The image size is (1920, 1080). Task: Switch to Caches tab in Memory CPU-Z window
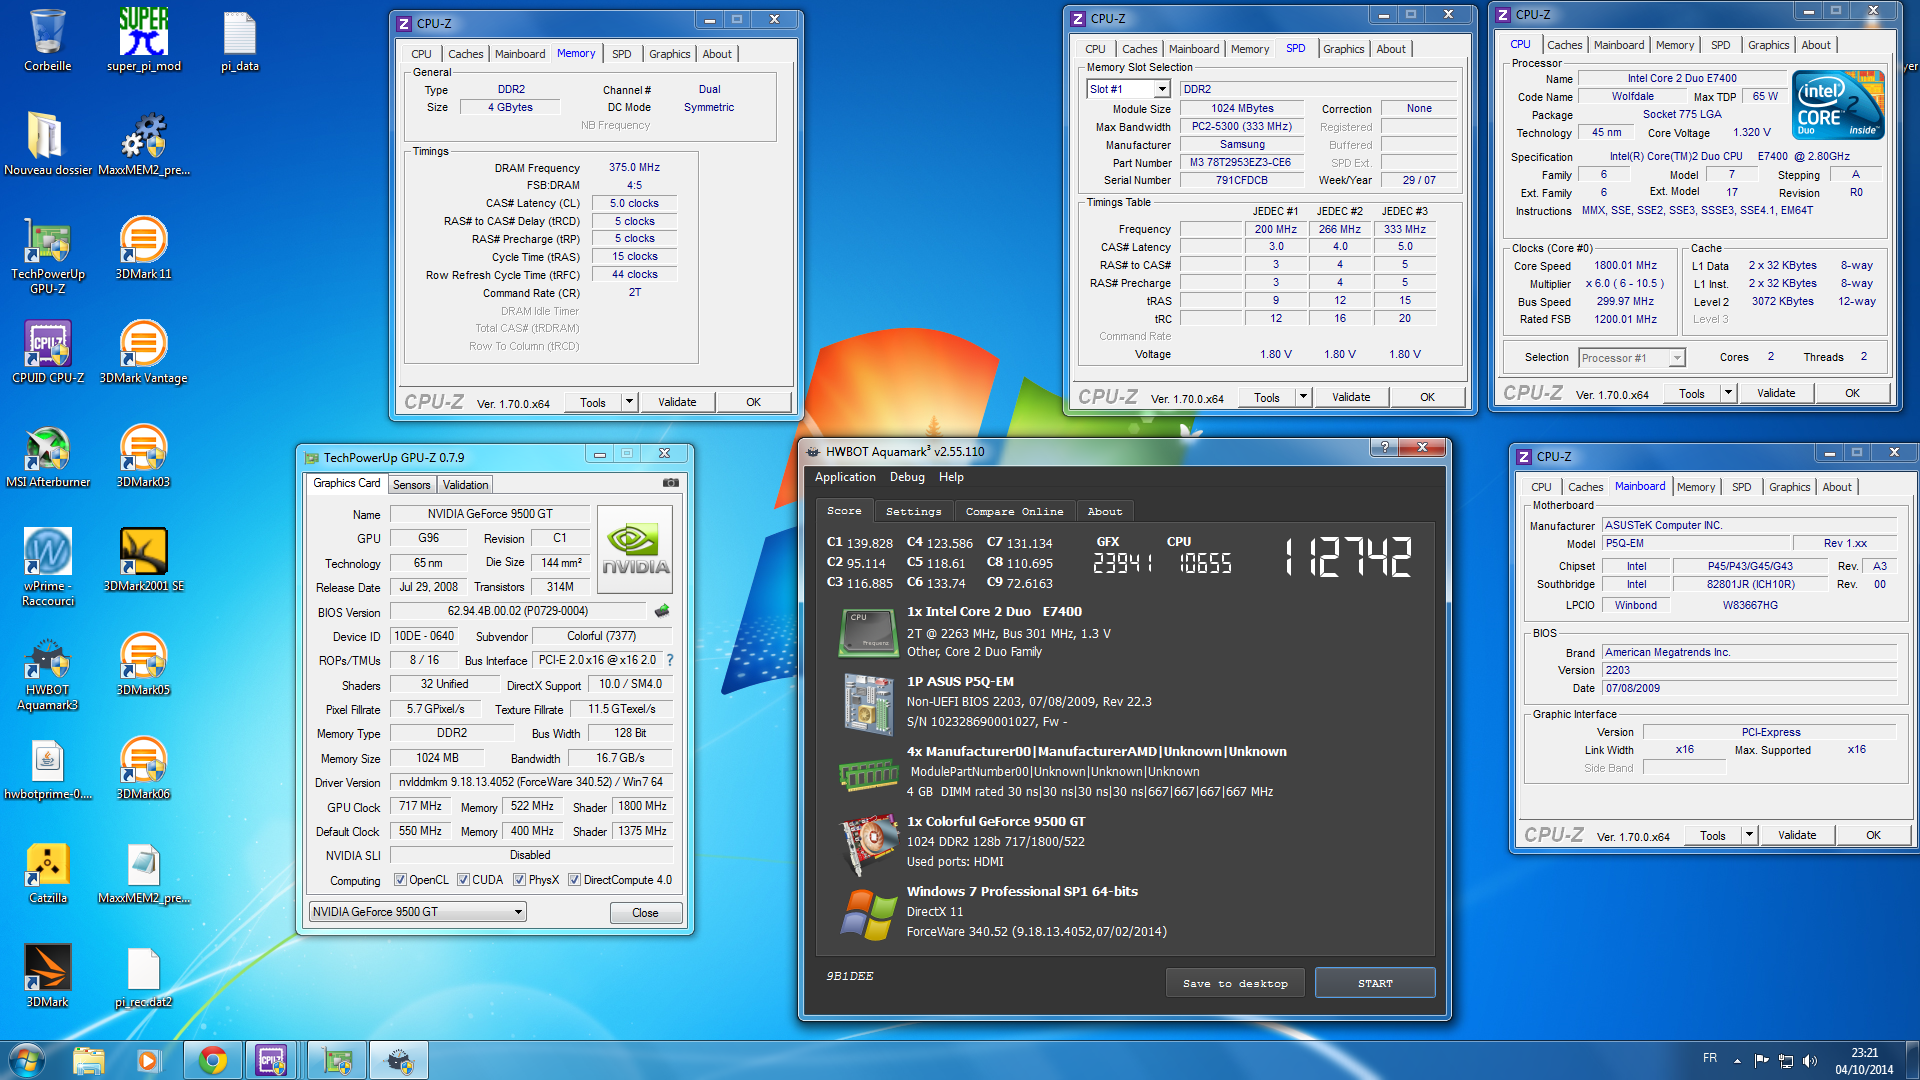(465, 54)
